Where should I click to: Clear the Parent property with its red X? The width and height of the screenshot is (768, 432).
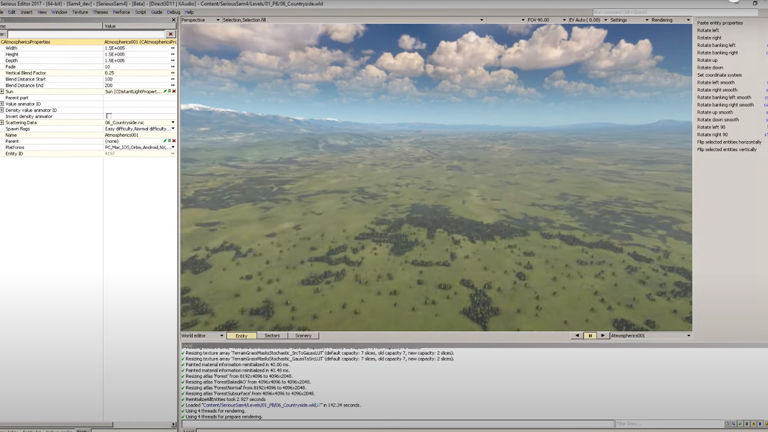tap(174, 141)
